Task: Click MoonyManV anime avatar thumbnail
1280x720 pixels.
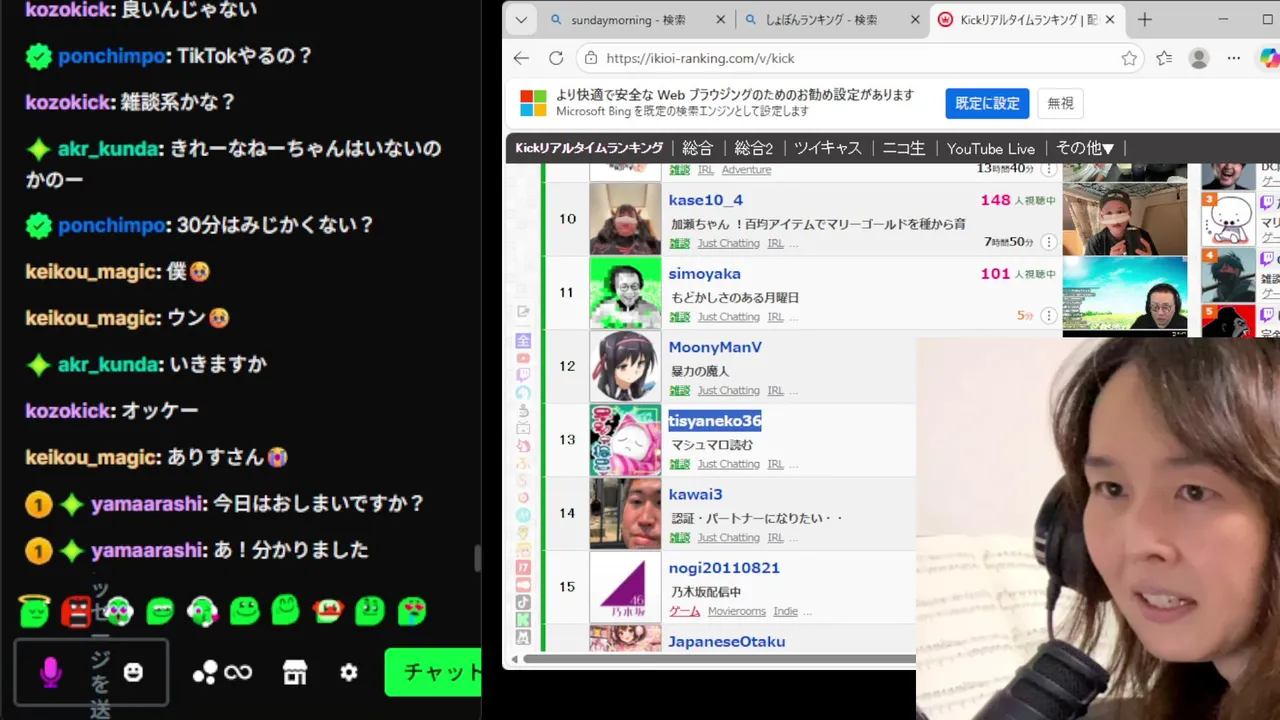Action: (625, 366)
